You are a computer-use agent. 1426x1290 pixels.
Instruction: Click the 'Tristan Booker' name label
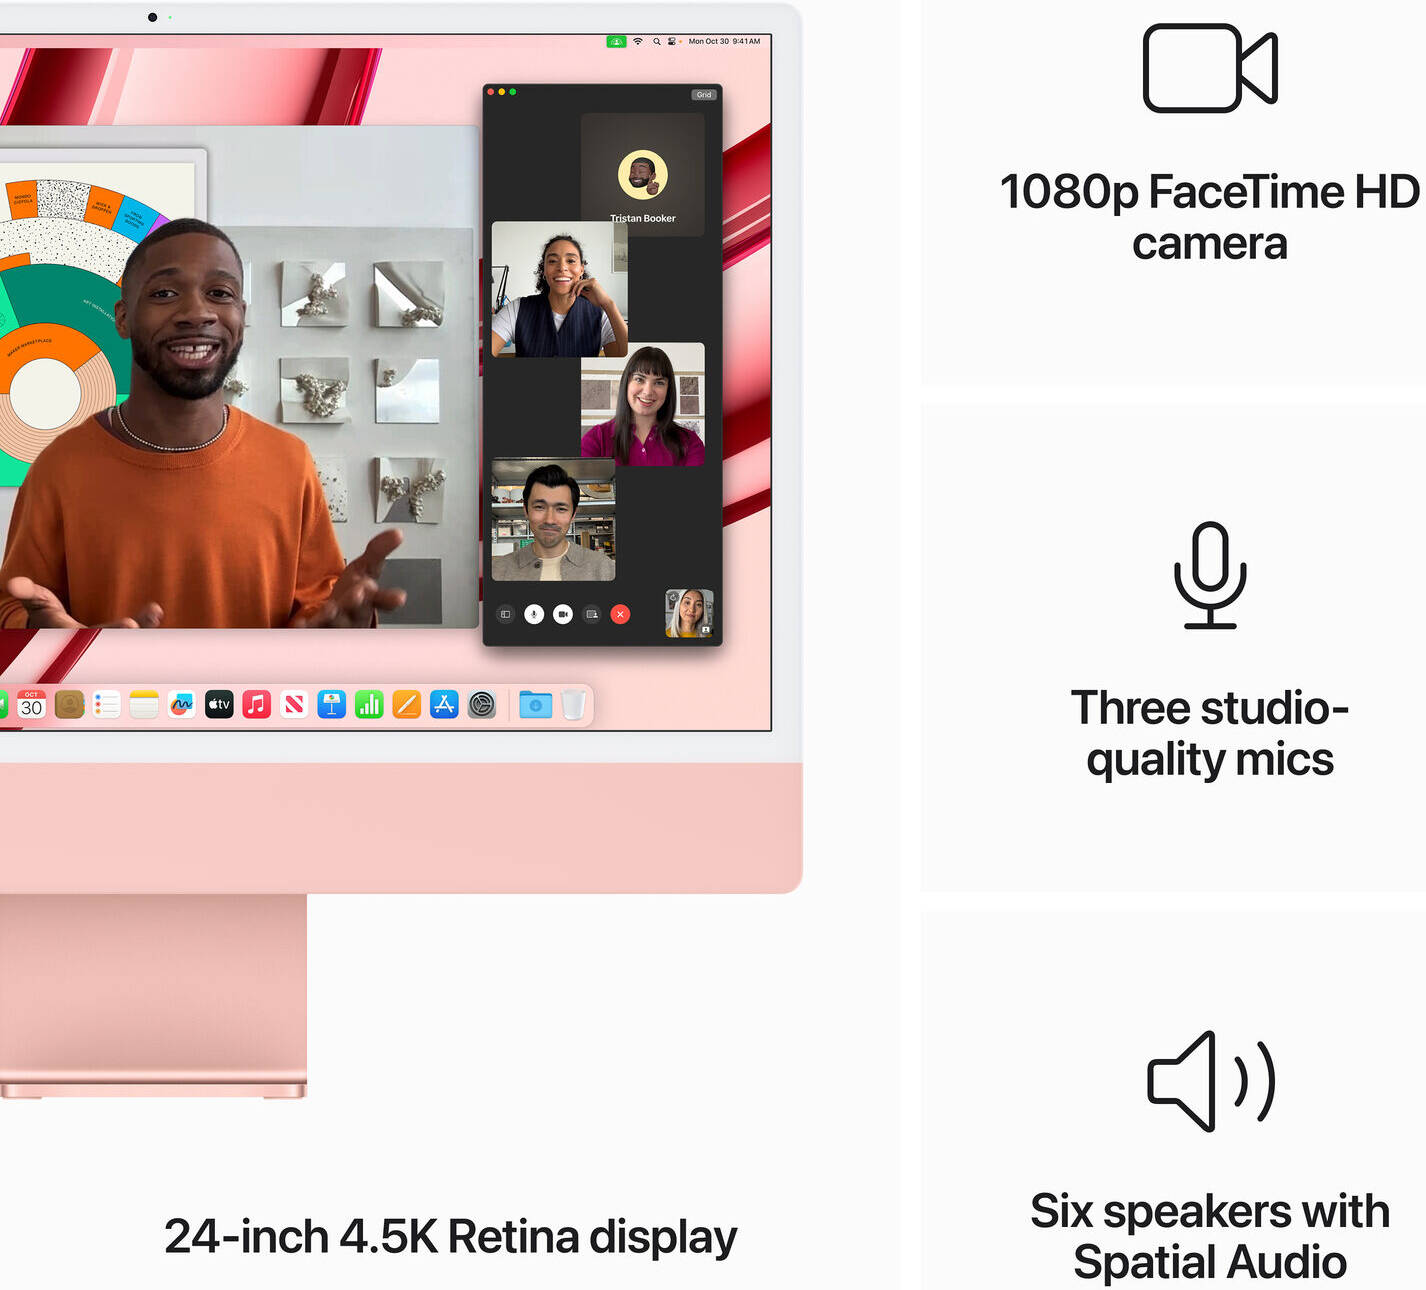[643, 218]
